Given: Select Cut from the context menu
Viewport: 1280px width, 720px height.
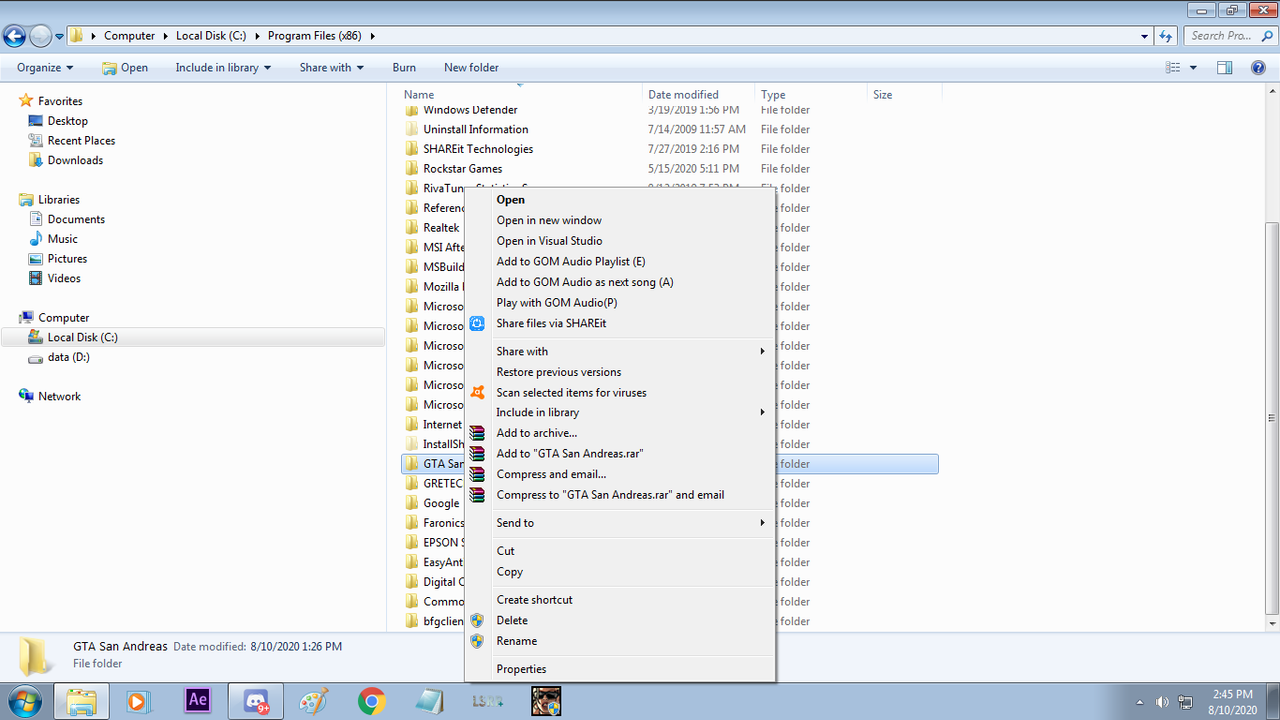Looking at the screenshot, I should coord(506,551).
